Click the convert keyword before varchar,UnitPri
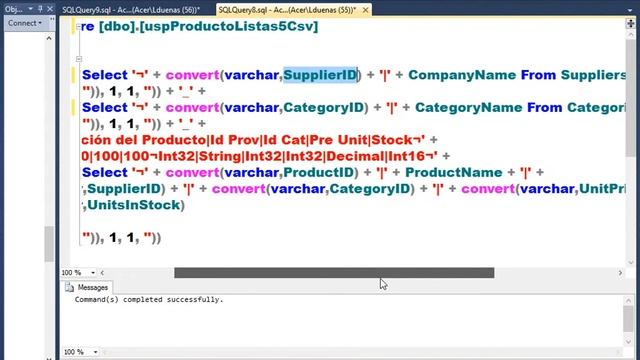This screenshot has height=360, width=640. click(488, 189)
